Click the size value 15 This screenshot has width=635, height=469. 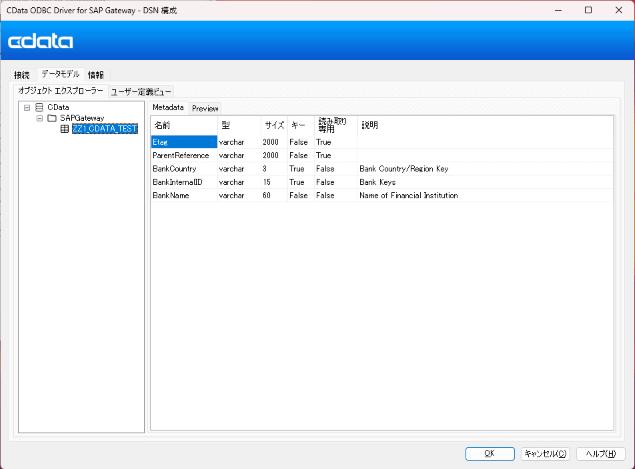pos(266,182)
